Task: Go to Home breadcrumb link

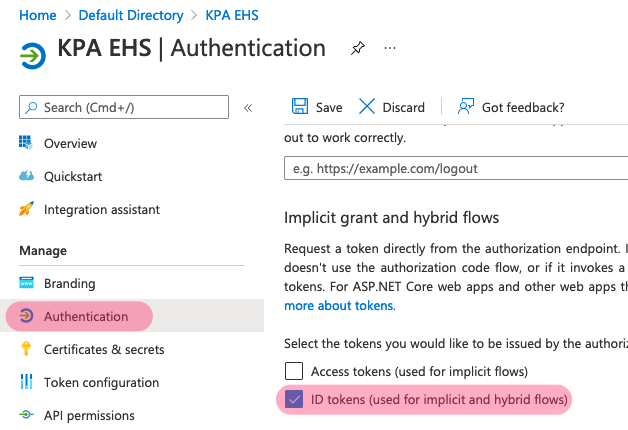Action: [38, 15]
